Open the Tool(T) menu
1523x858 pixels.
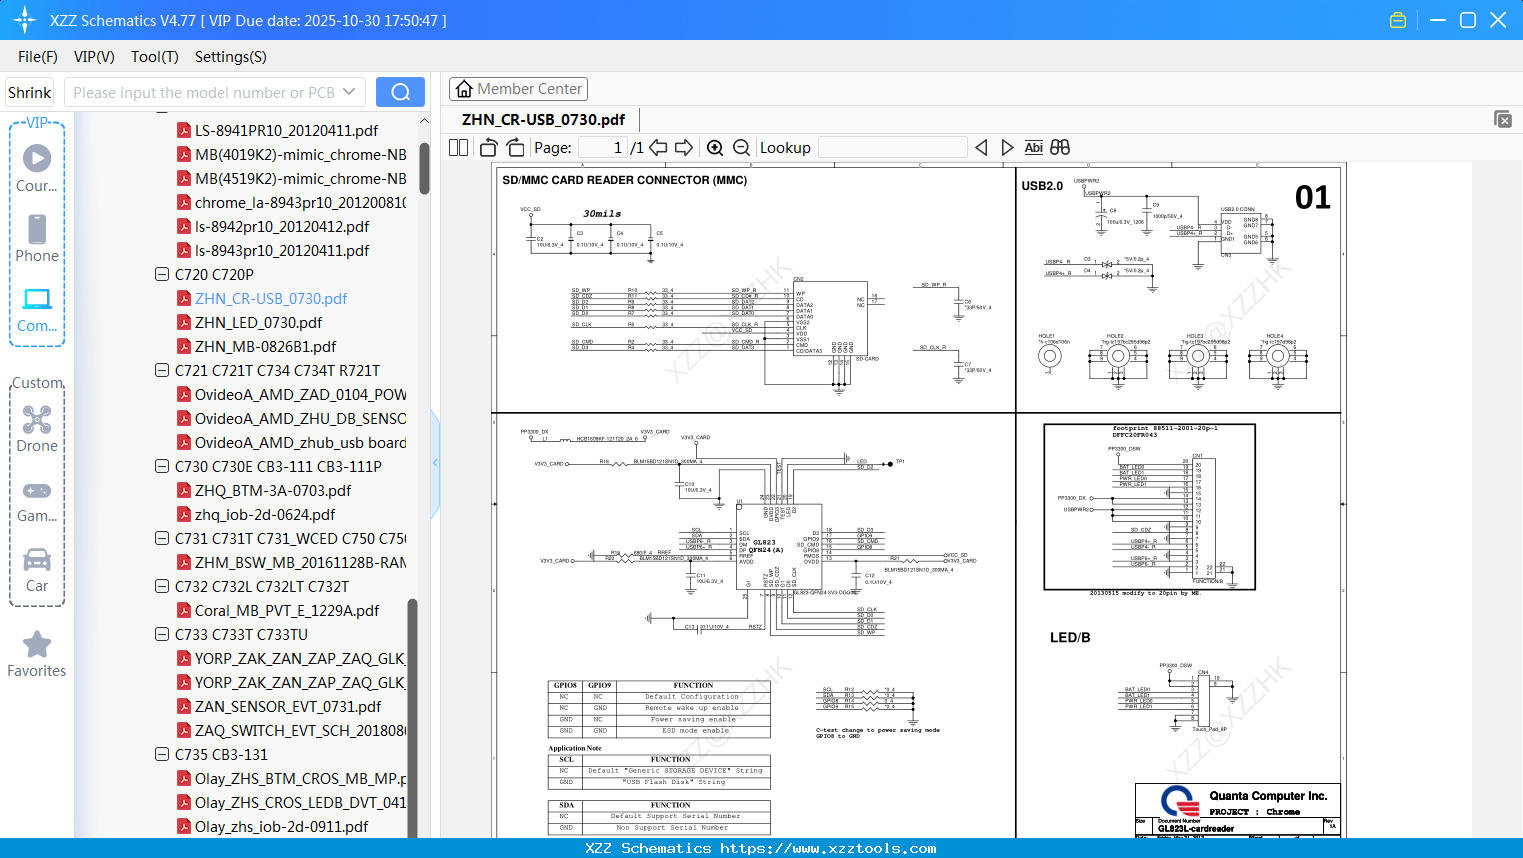coord(154,57)
